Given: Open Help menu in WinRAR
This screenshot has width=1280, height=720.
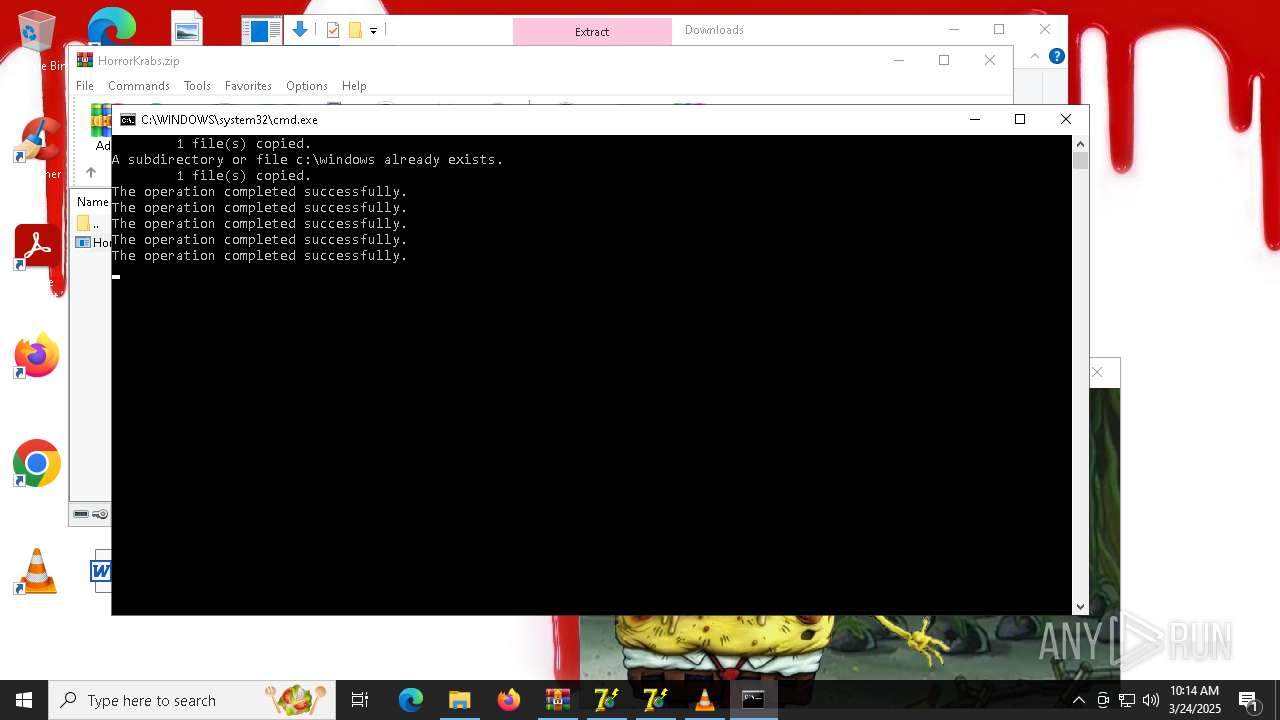Looking at the screenshot, I should point(354,86).
